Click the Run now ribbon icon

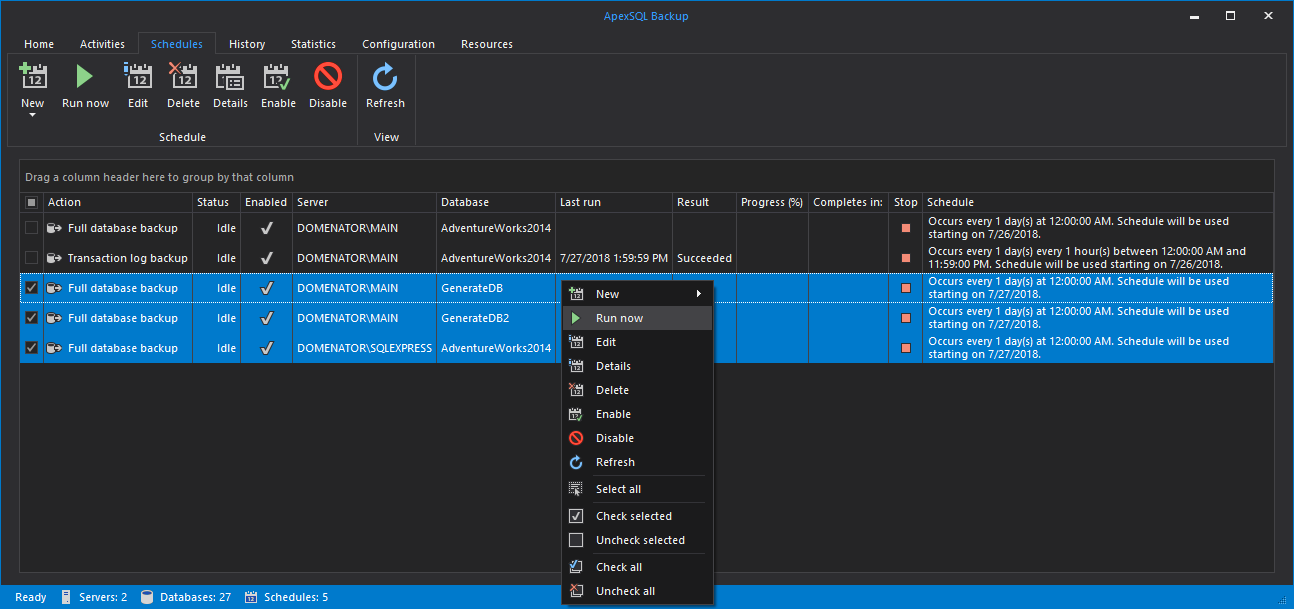coord(85,78)
